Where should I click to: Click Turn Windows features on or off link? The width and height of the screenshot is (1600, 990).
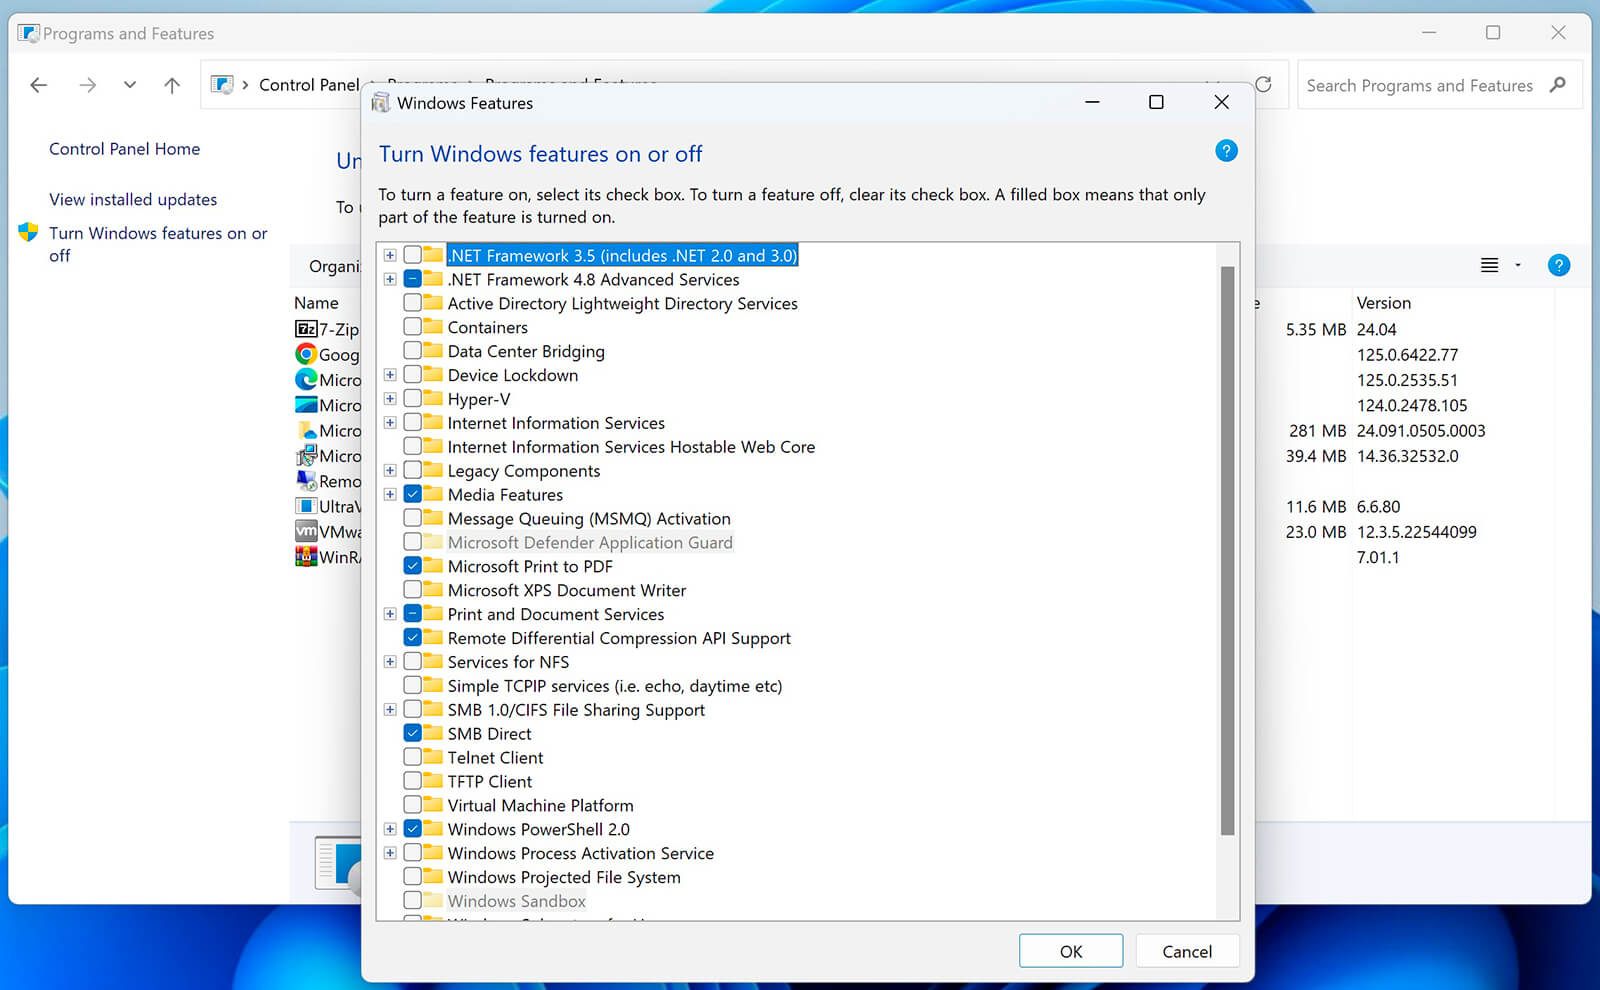(x=158, y=244)
